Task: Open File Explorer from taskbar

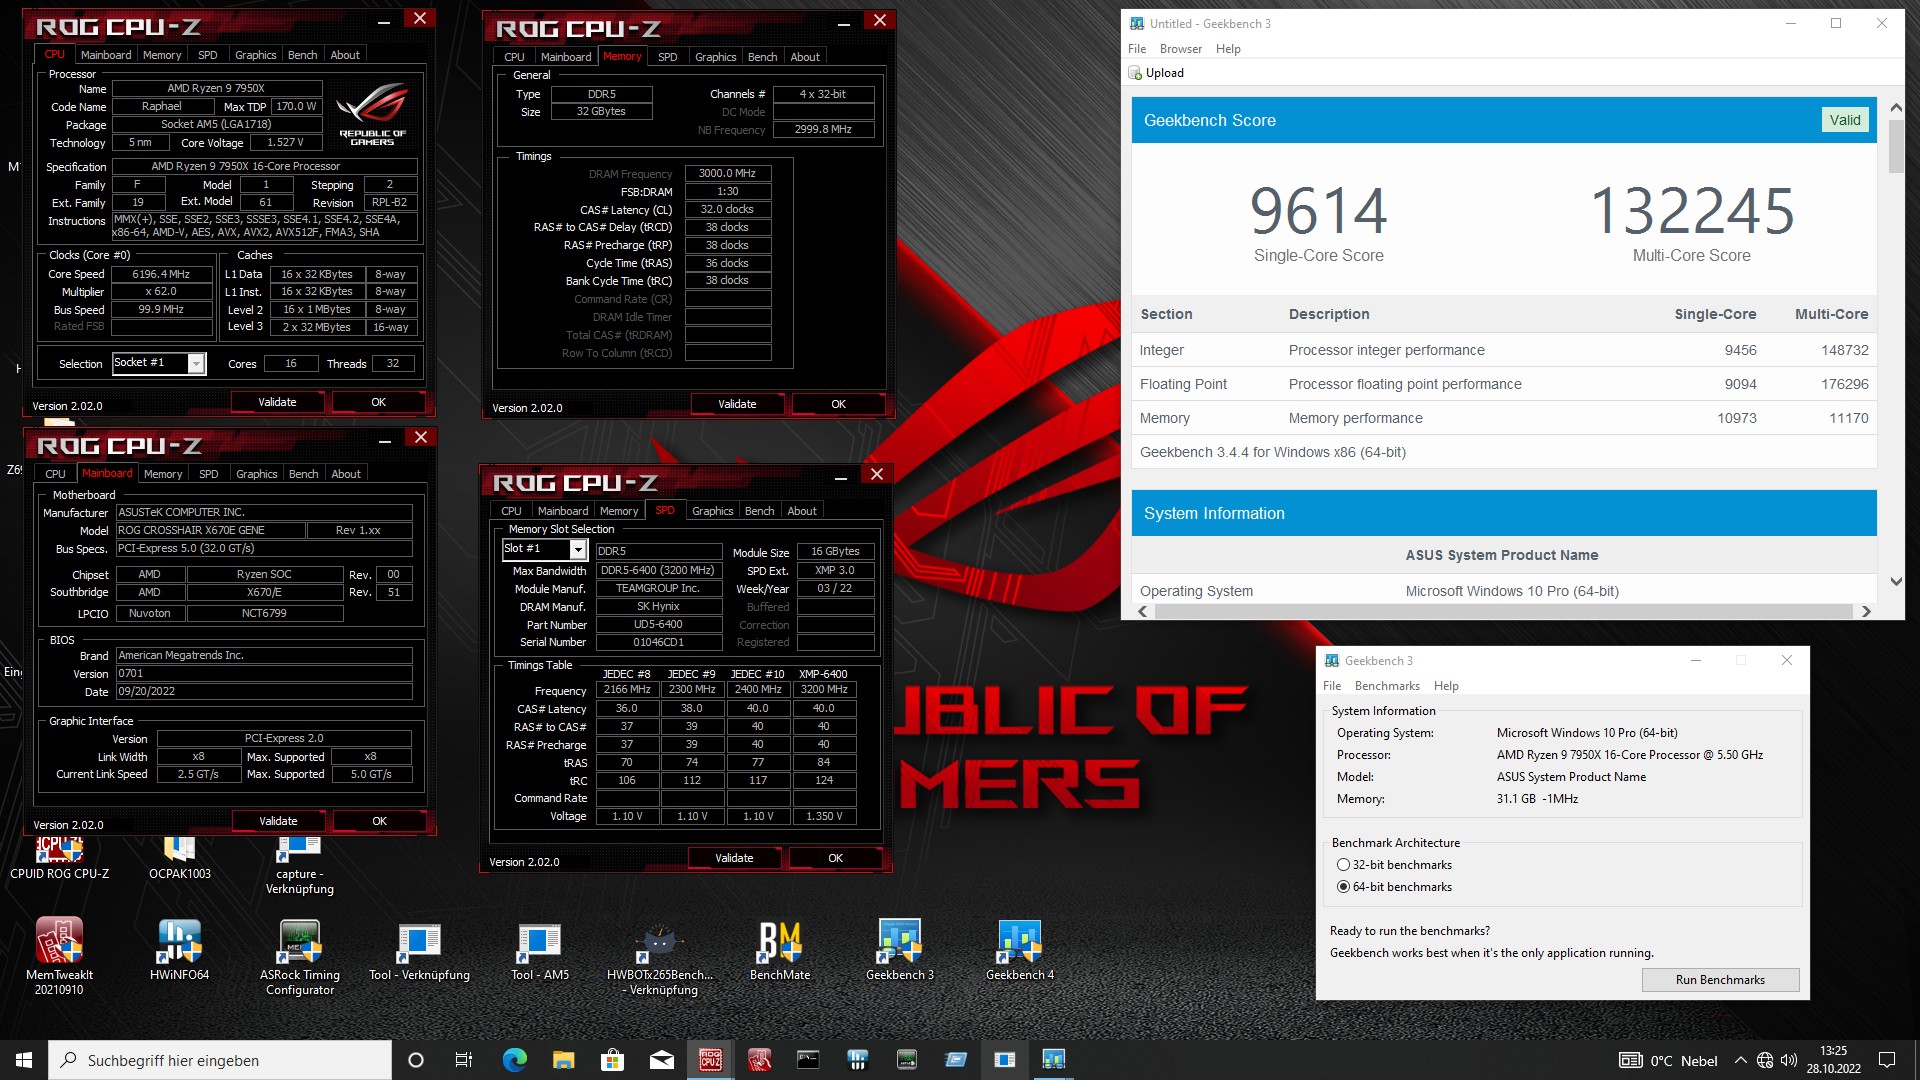Action: click(x=563, y=1060)
